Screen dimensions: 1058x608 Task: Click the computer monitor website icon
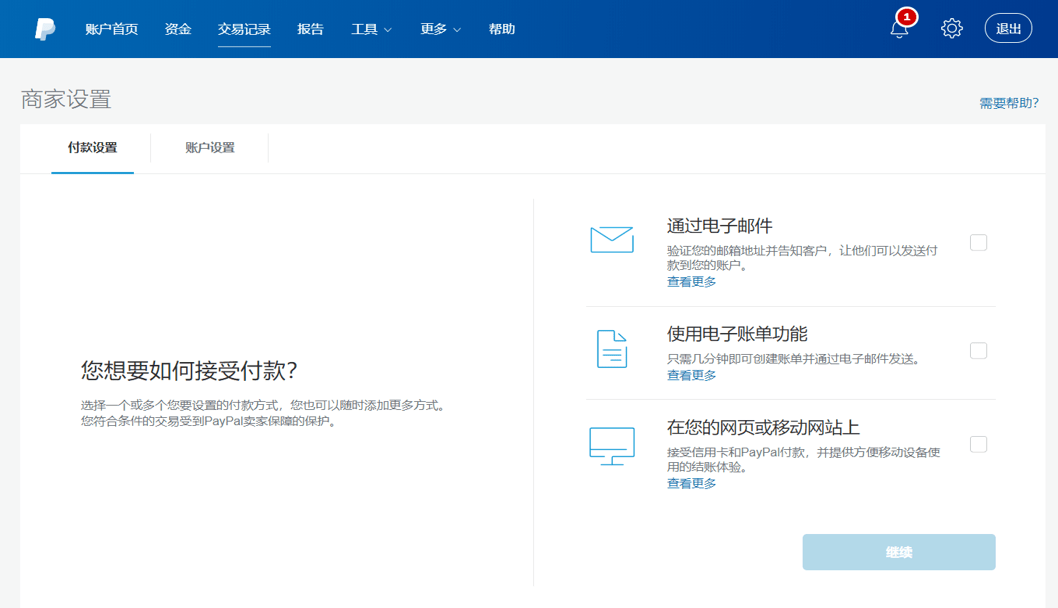611,446
